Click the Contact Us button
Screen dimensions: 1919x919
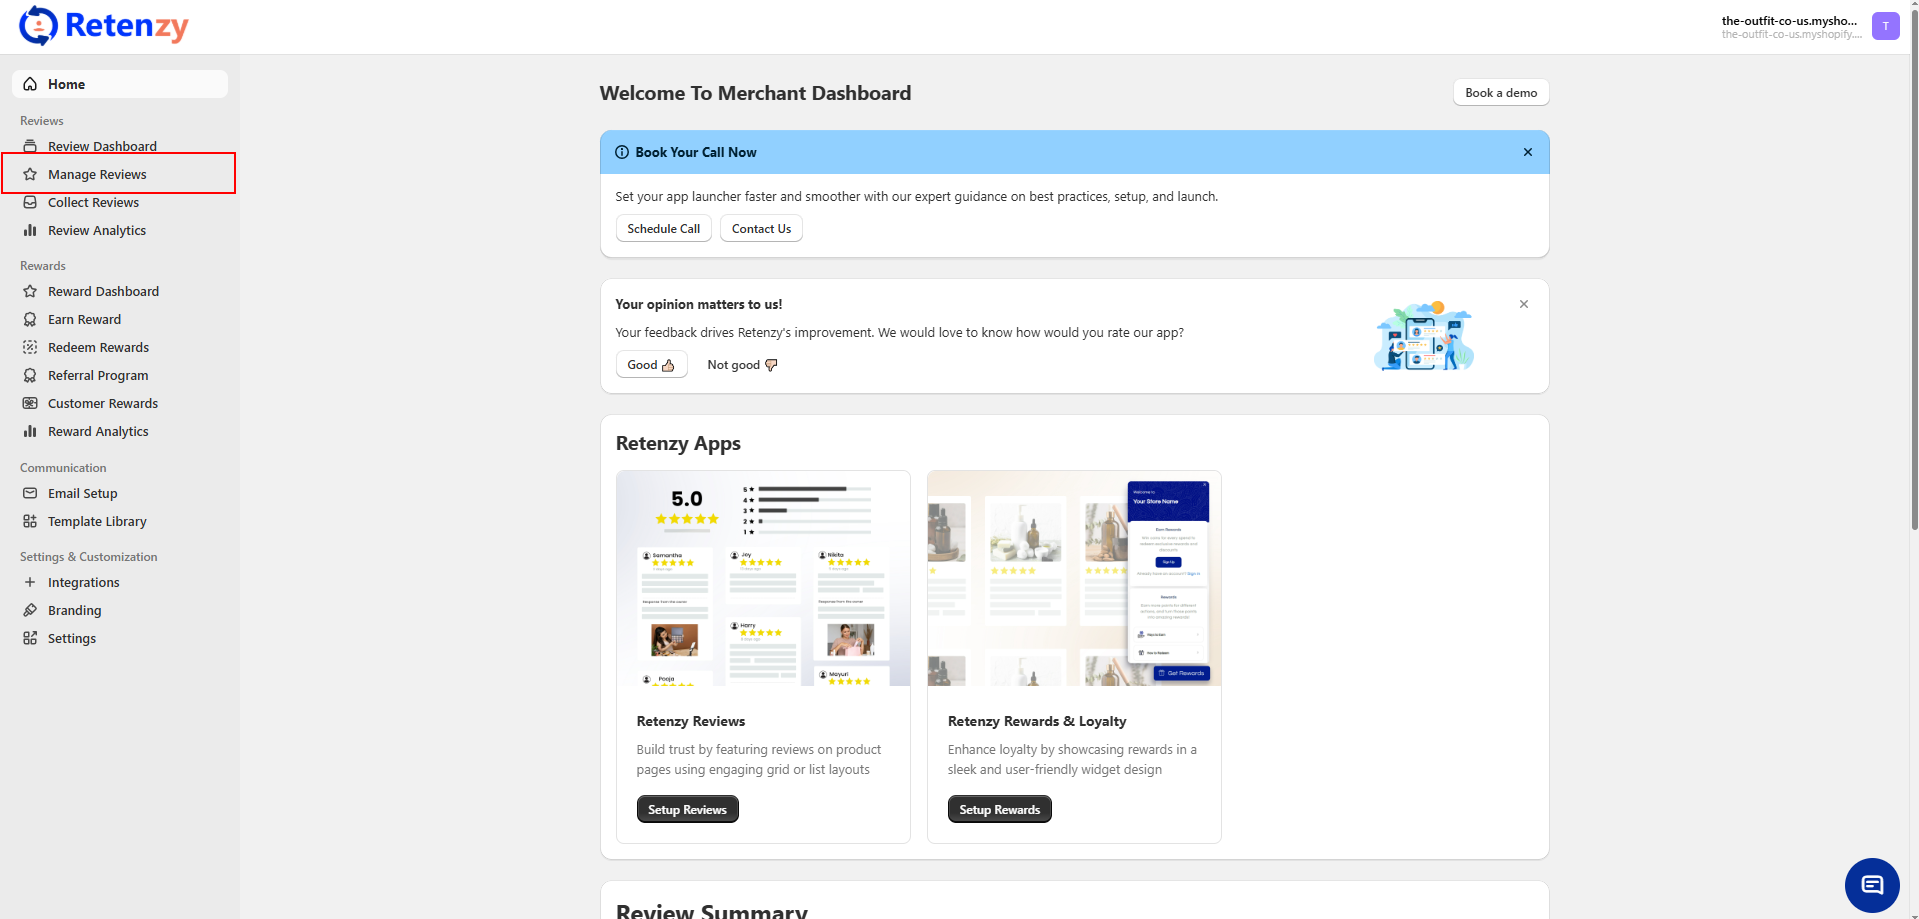tap(761, 229)
